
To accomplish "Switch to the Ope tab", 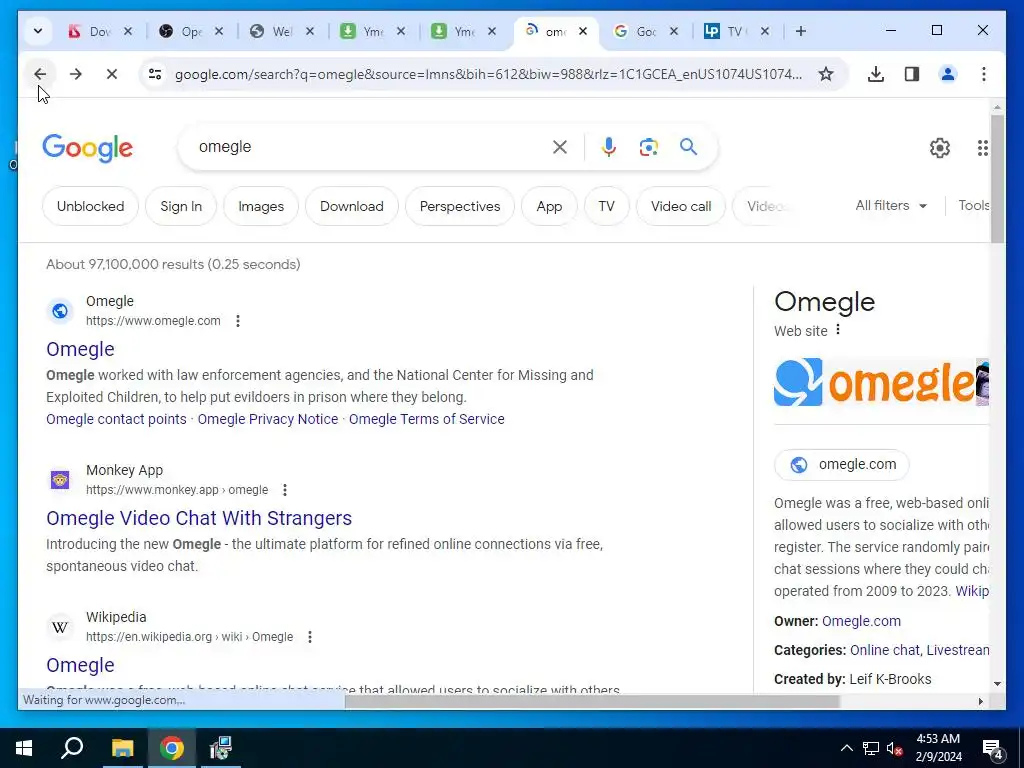I will point(182,31).
